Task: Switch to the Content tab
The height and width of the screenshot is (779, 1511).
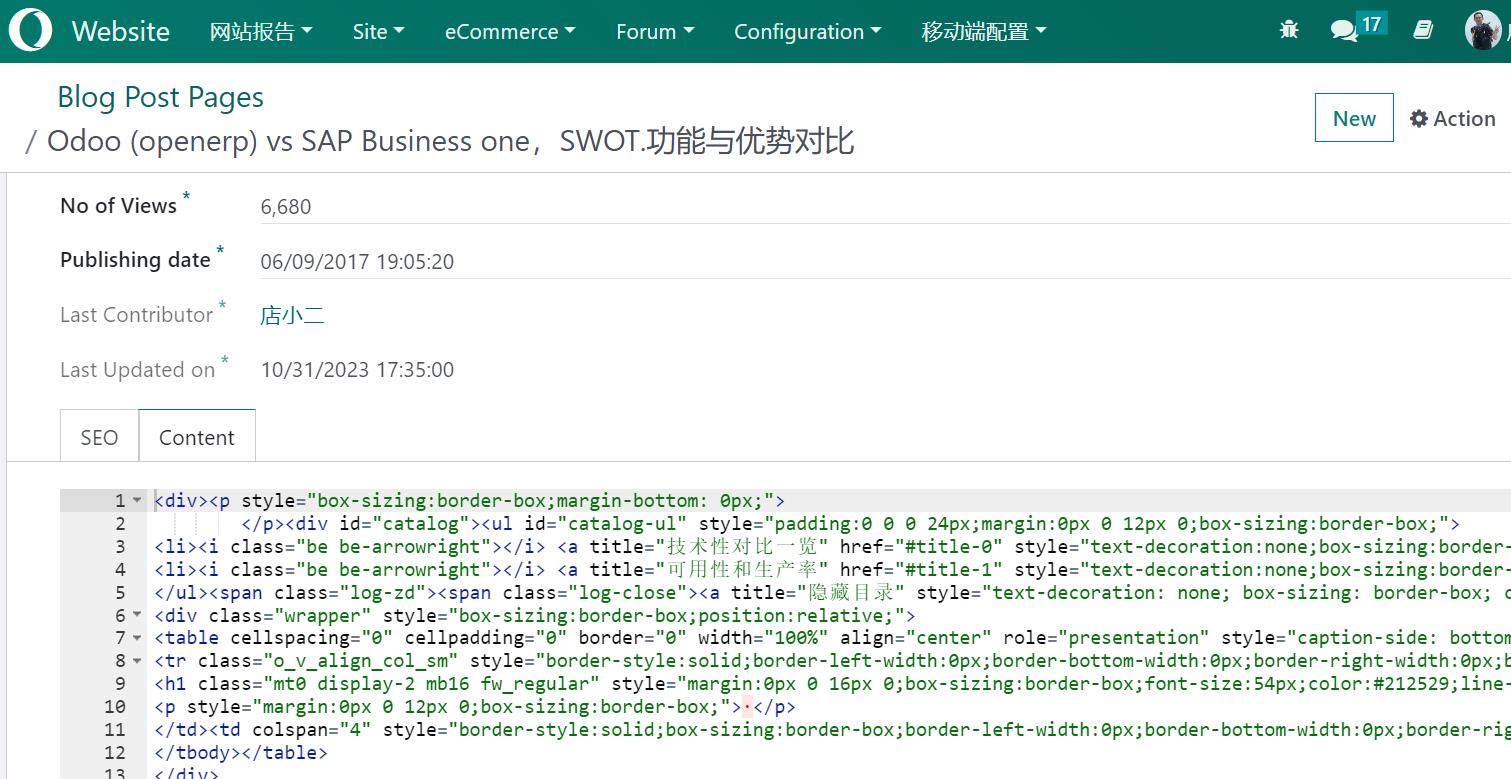Action: point(197,437)
